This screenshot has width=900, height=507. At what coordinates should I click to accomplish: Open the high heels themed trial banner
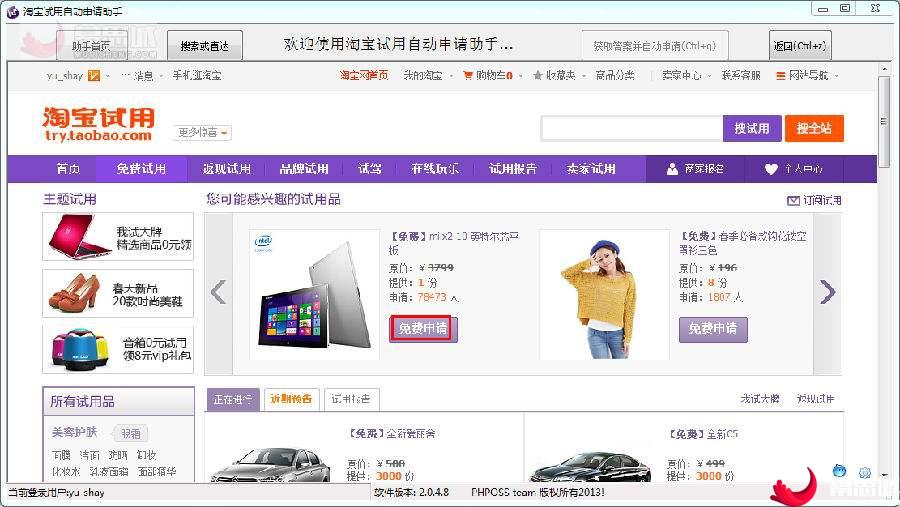(118, 293)
